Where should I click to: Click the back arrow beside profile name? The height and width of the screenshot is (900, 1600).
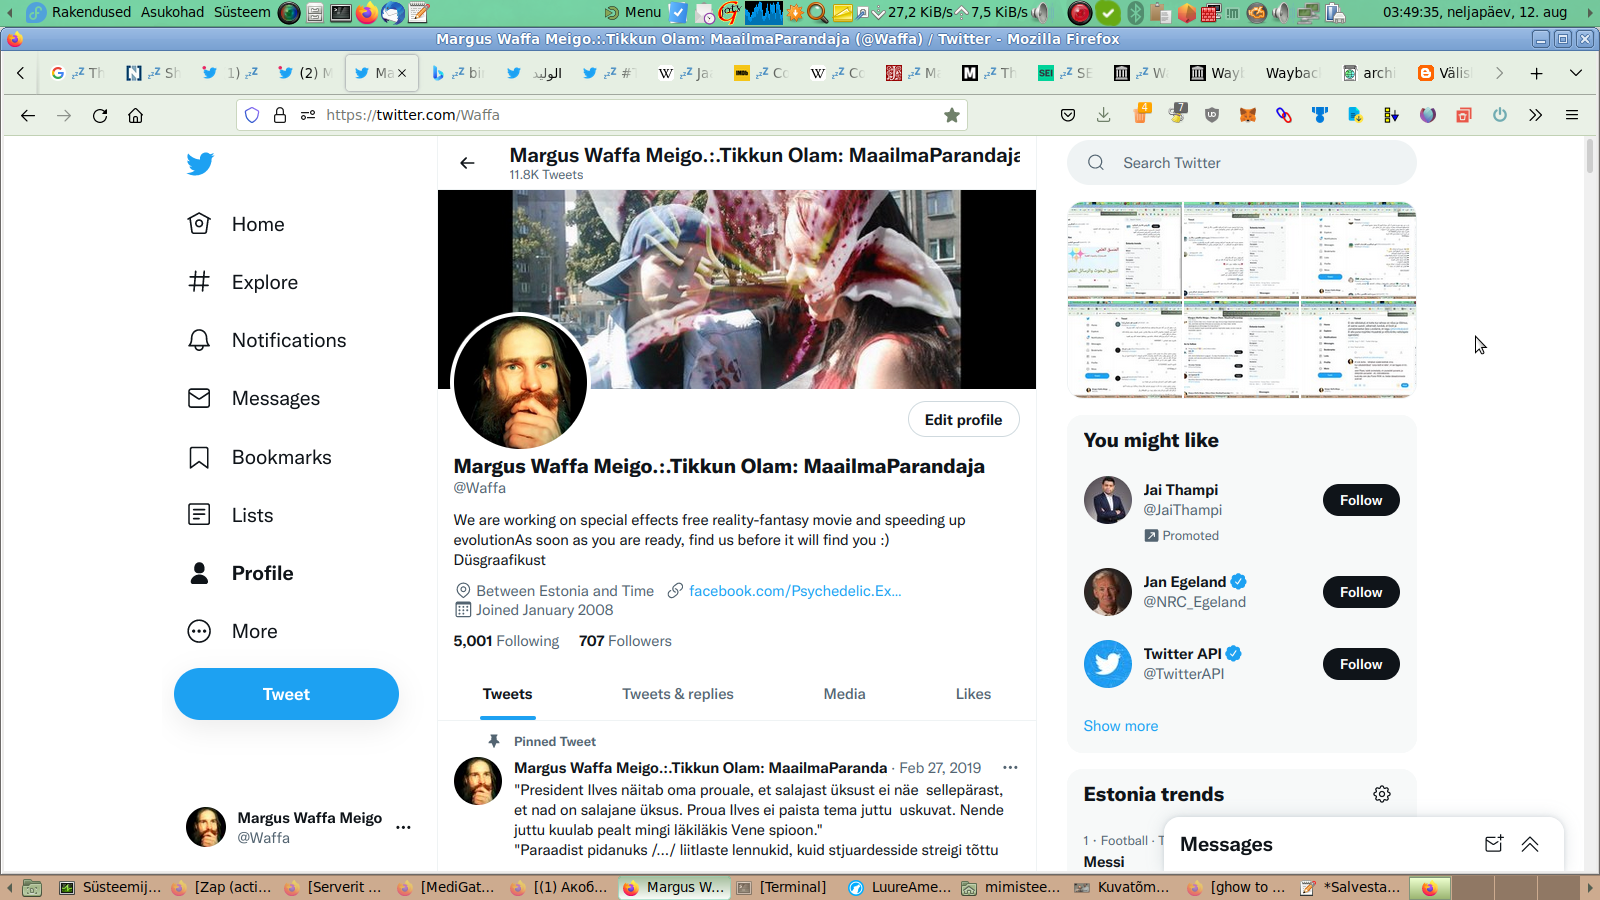coord(467,163)
